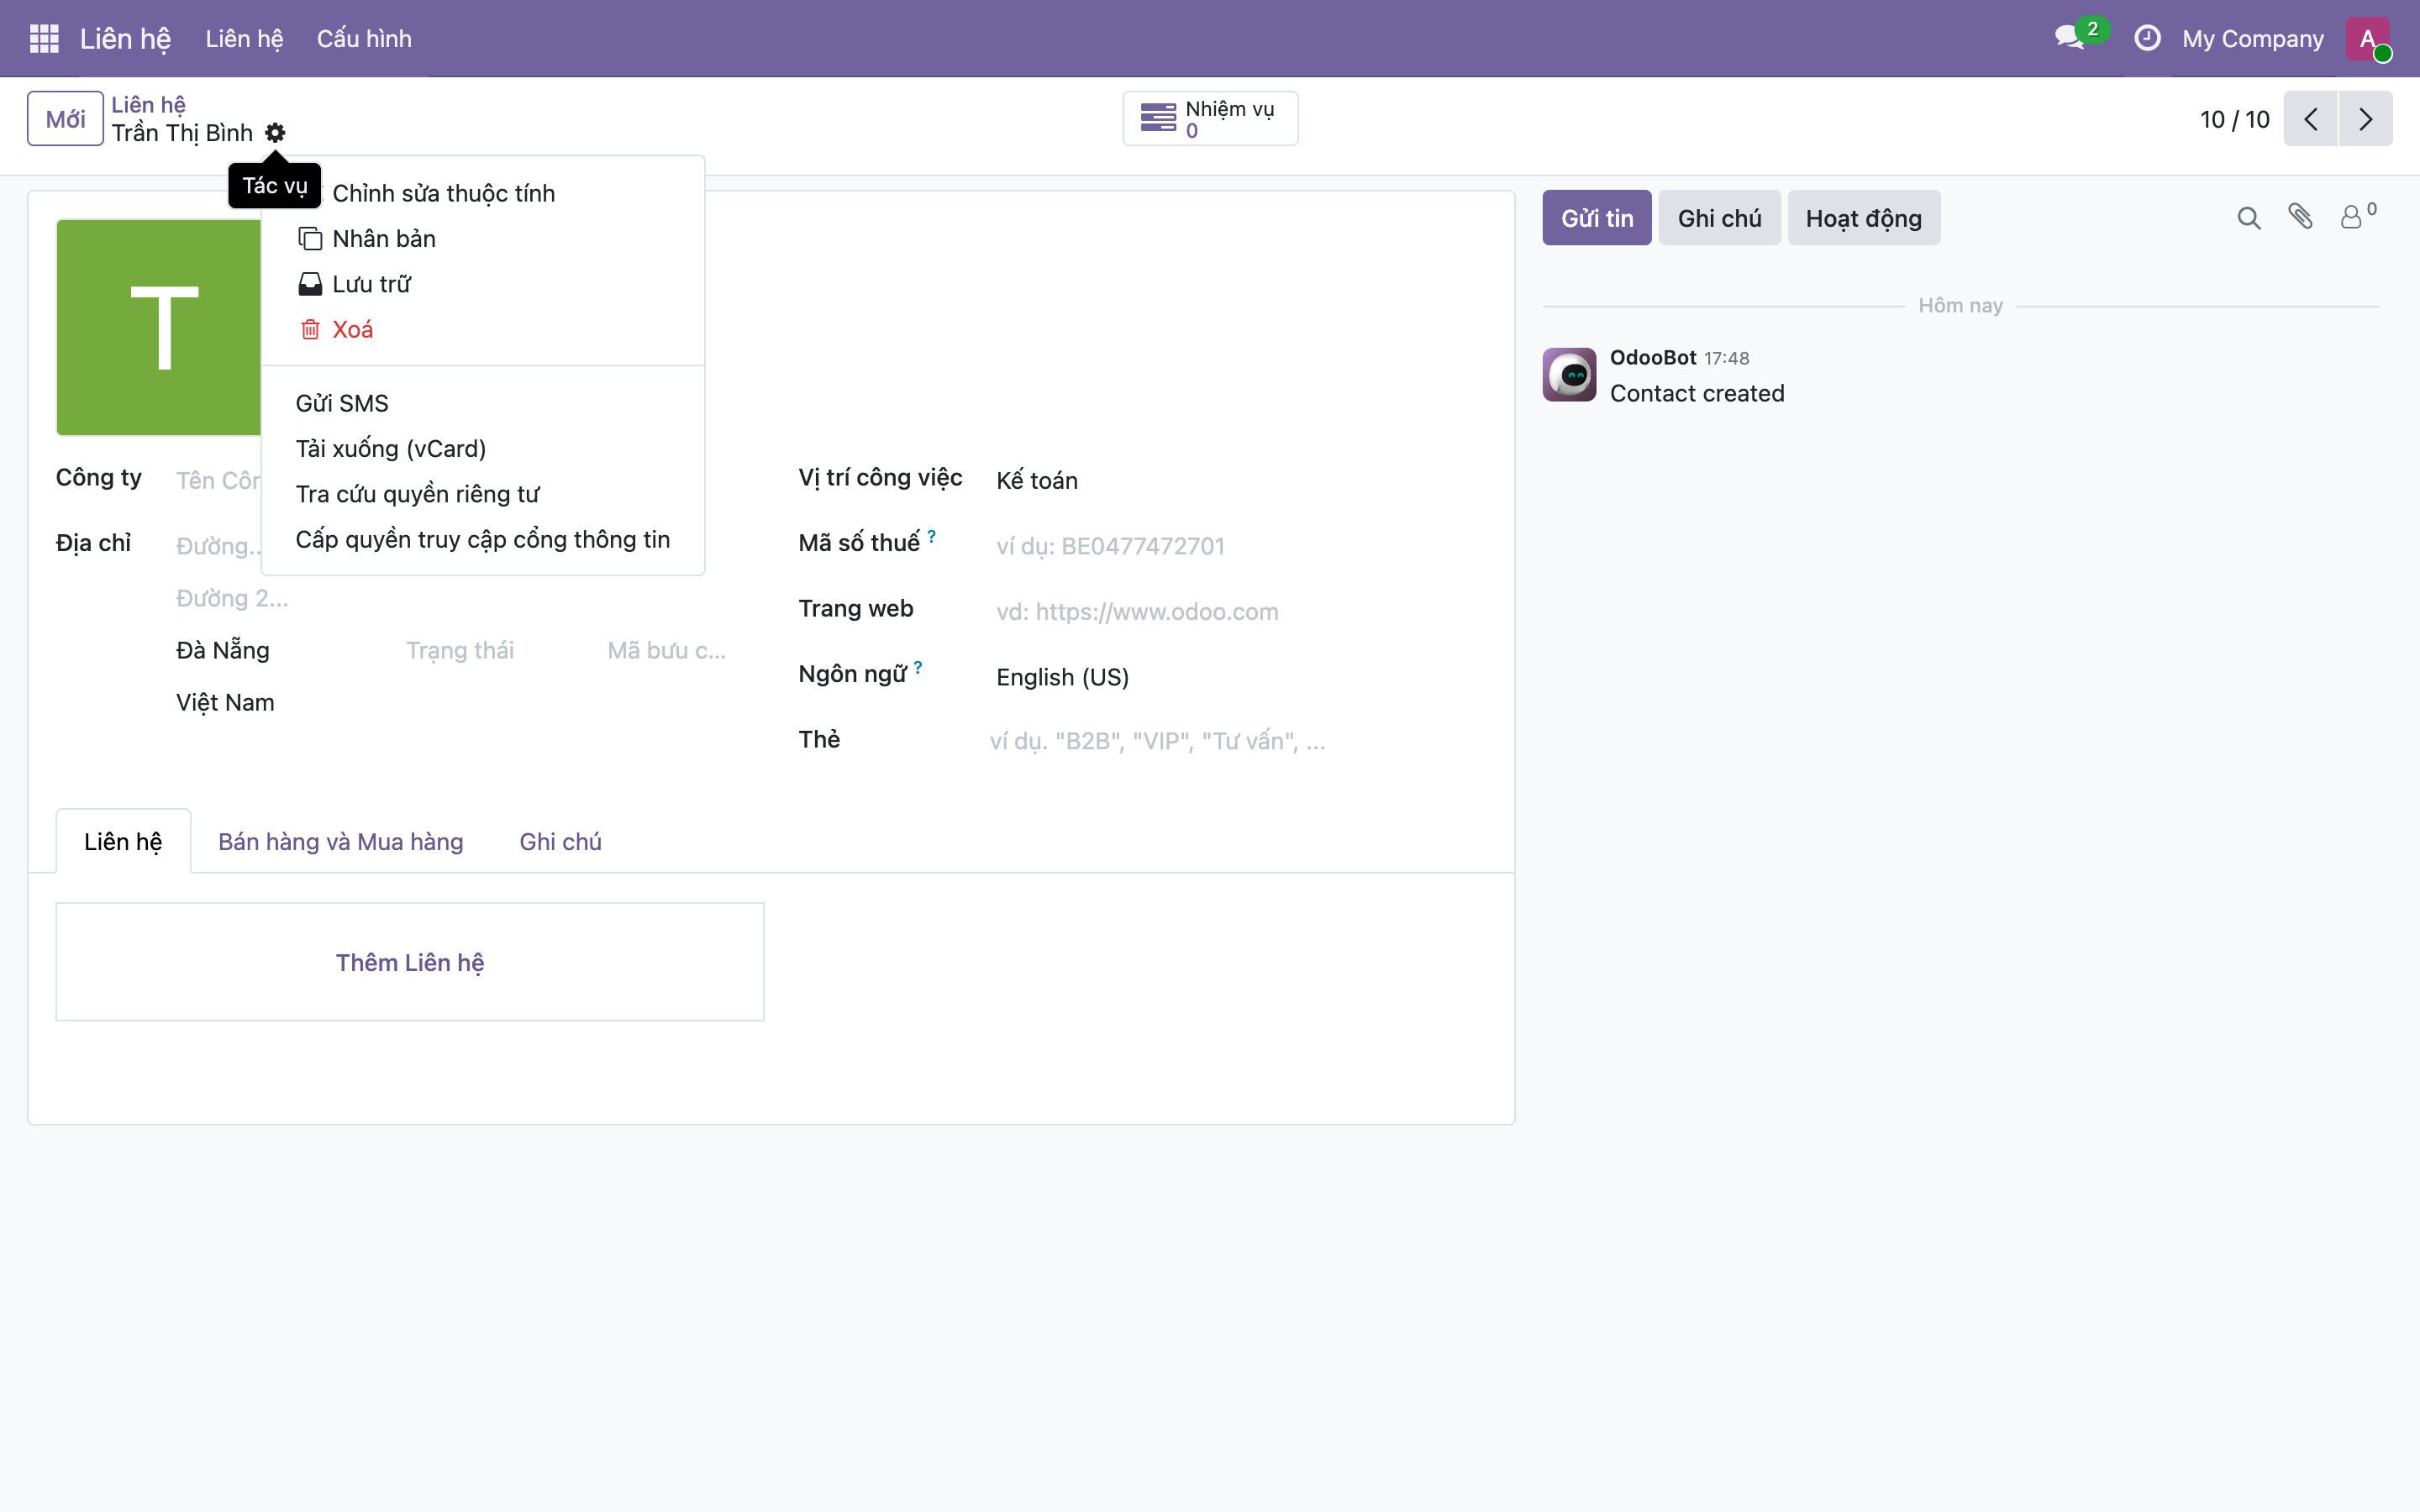Open the conversations messages icon

coord(2069,38)
